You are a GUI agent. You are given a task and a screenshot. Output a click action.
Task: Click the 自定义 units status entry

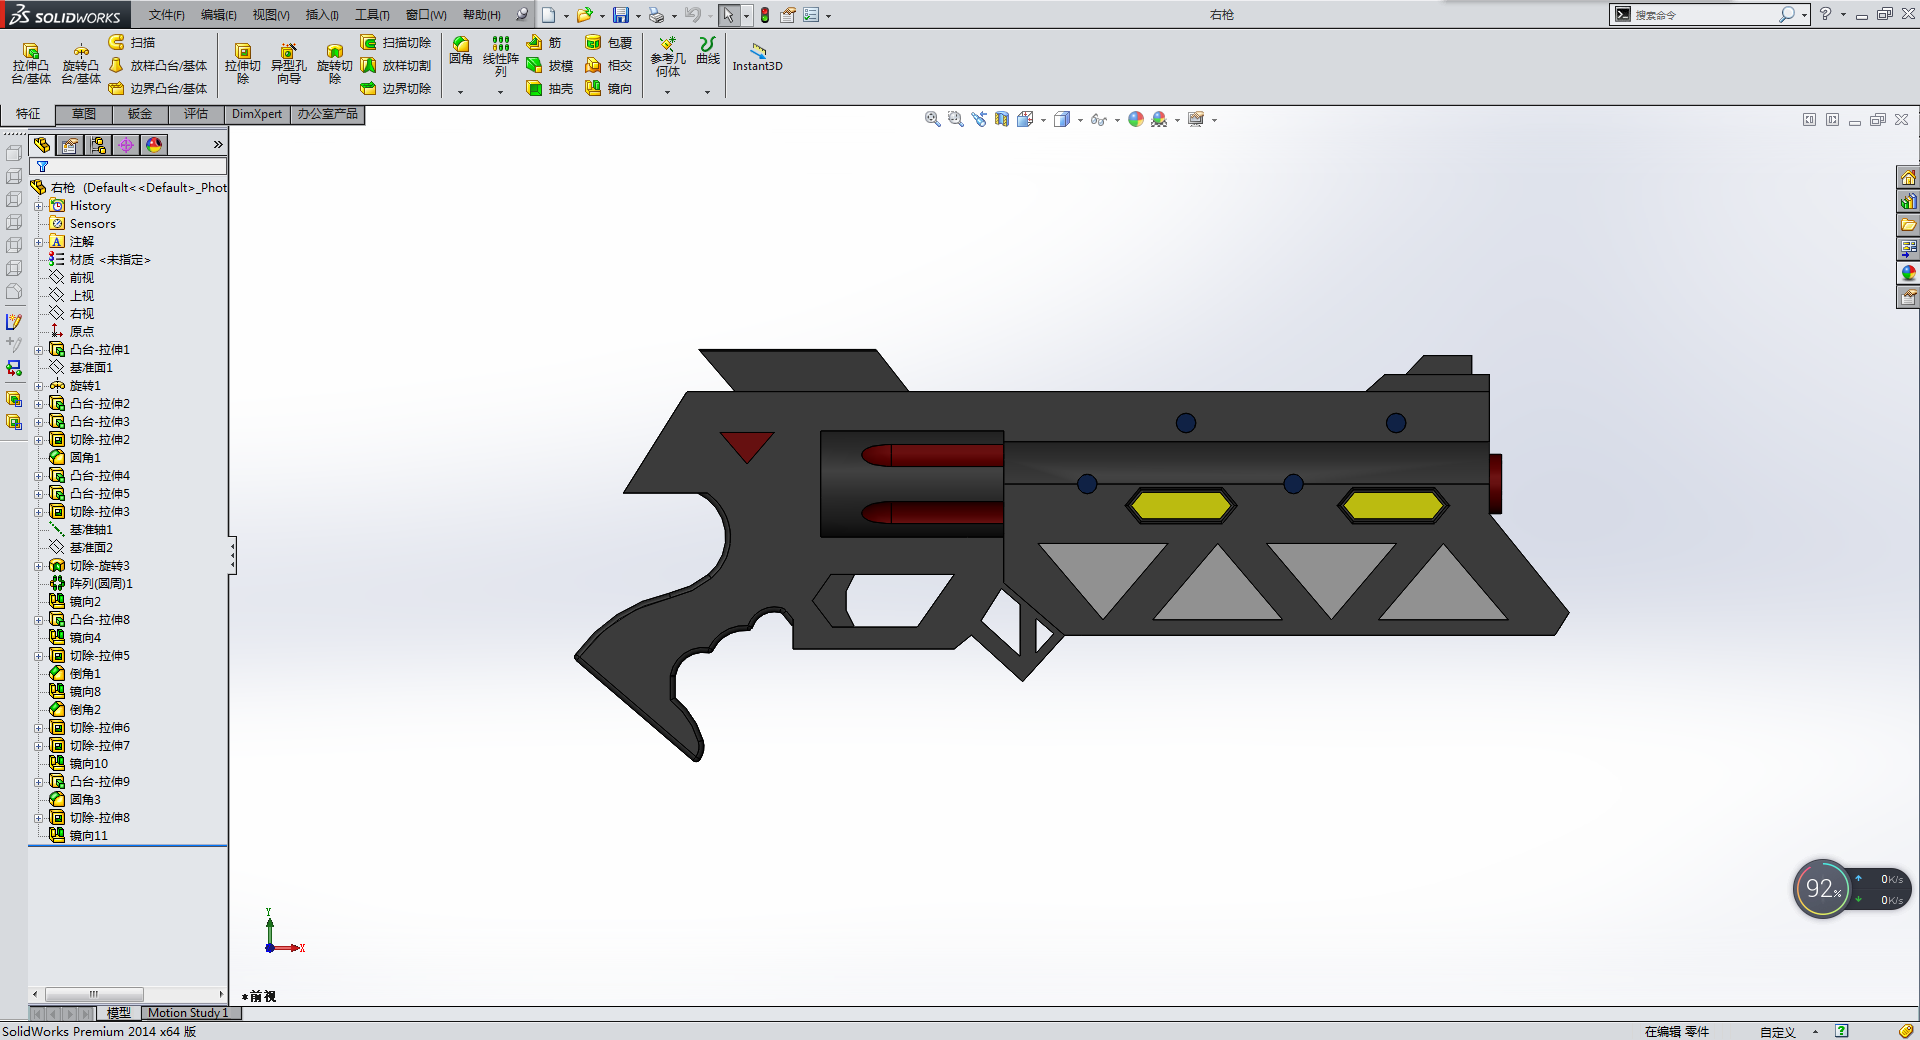click(1778, 1032)
